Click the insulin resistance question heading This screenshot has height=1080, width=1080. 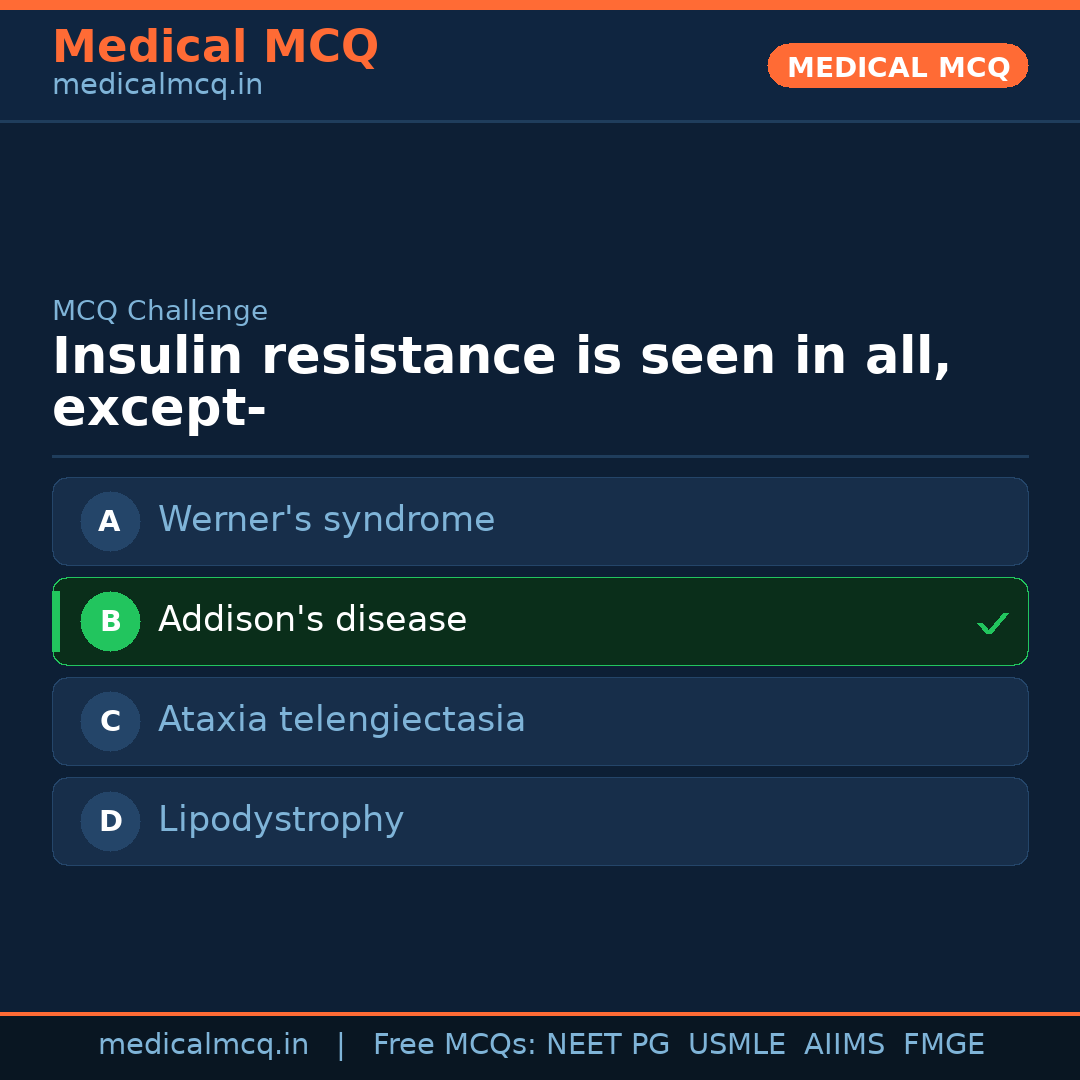500,382
